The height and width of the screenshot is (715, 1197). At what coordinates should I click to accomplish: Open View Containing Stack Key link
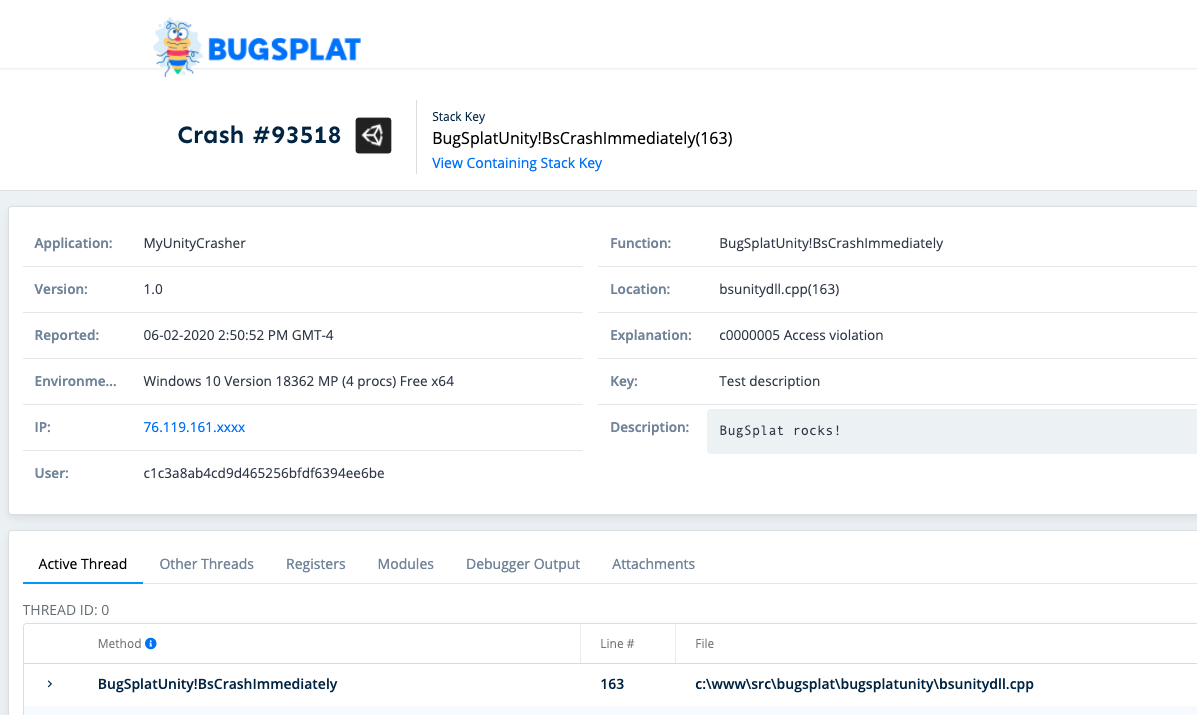[x=517, y=163]
